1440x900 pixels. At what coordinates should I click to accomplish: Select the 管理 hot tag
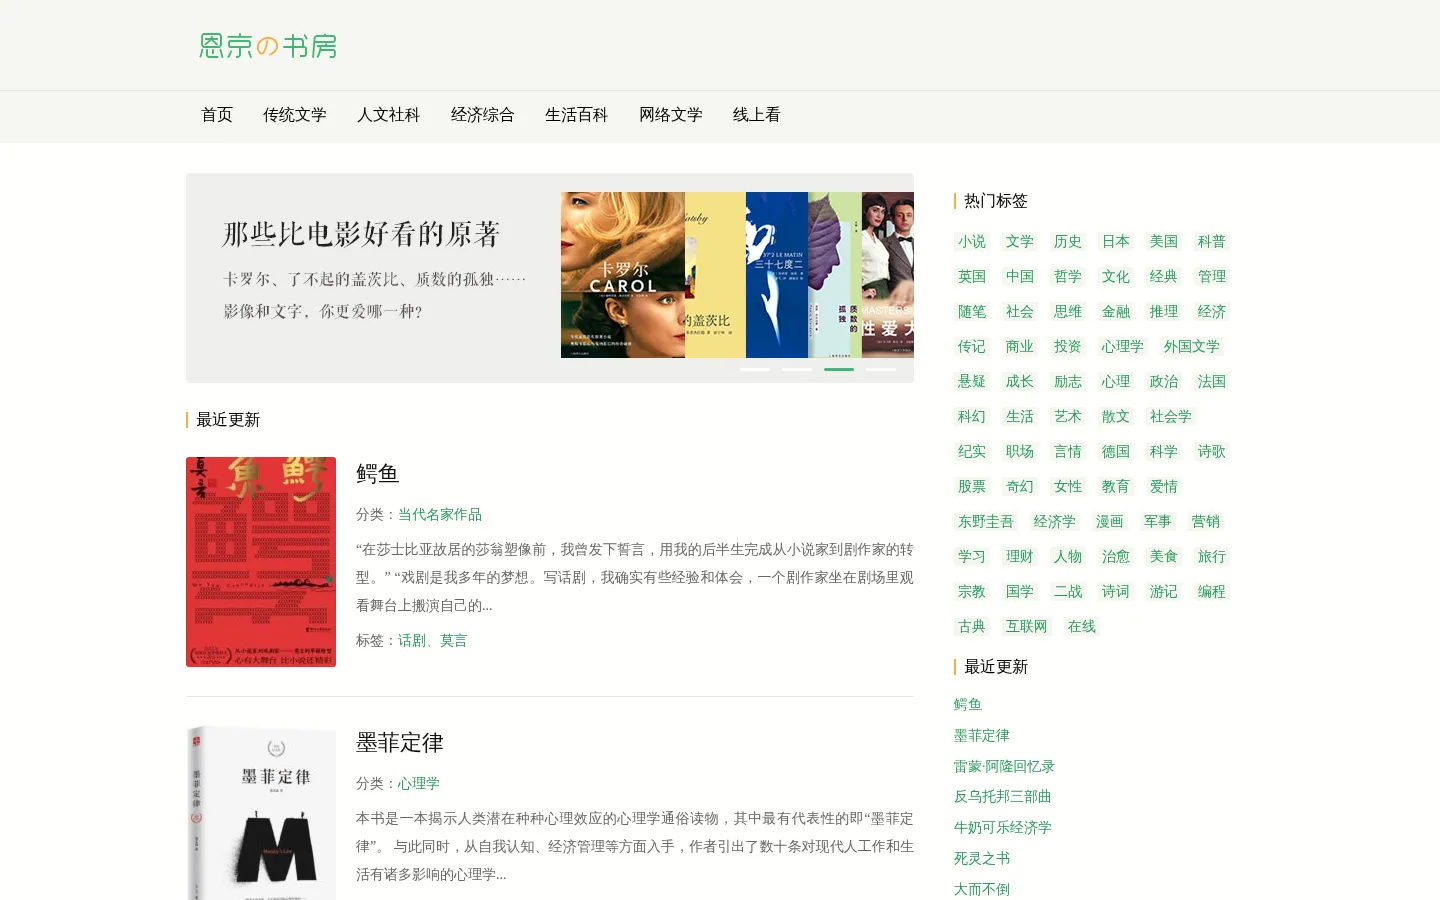click(x=1212, y=276)
